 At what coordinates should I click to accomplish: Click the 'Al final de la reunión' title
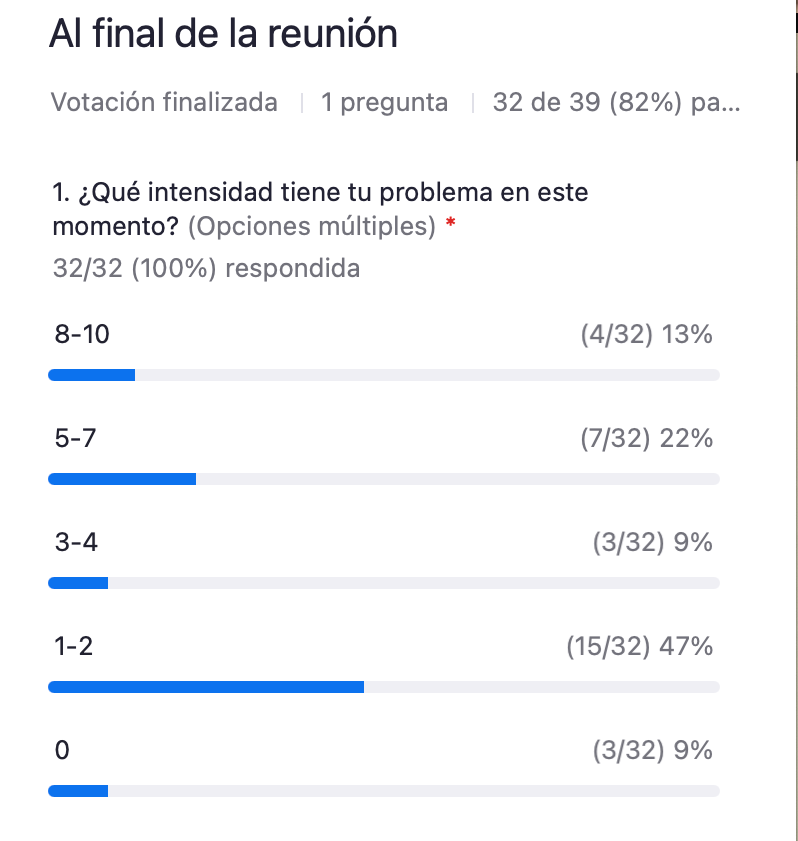point(223,33)
